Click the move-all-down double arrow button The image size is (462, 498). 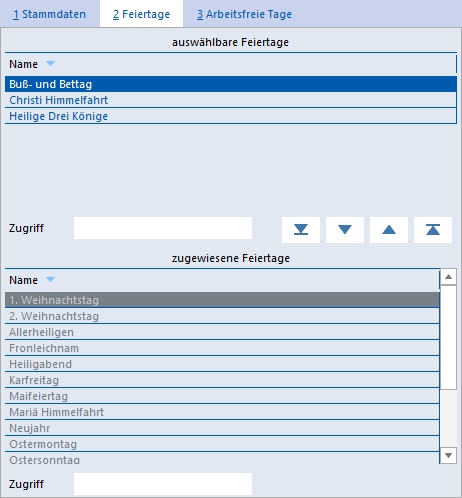301,230
